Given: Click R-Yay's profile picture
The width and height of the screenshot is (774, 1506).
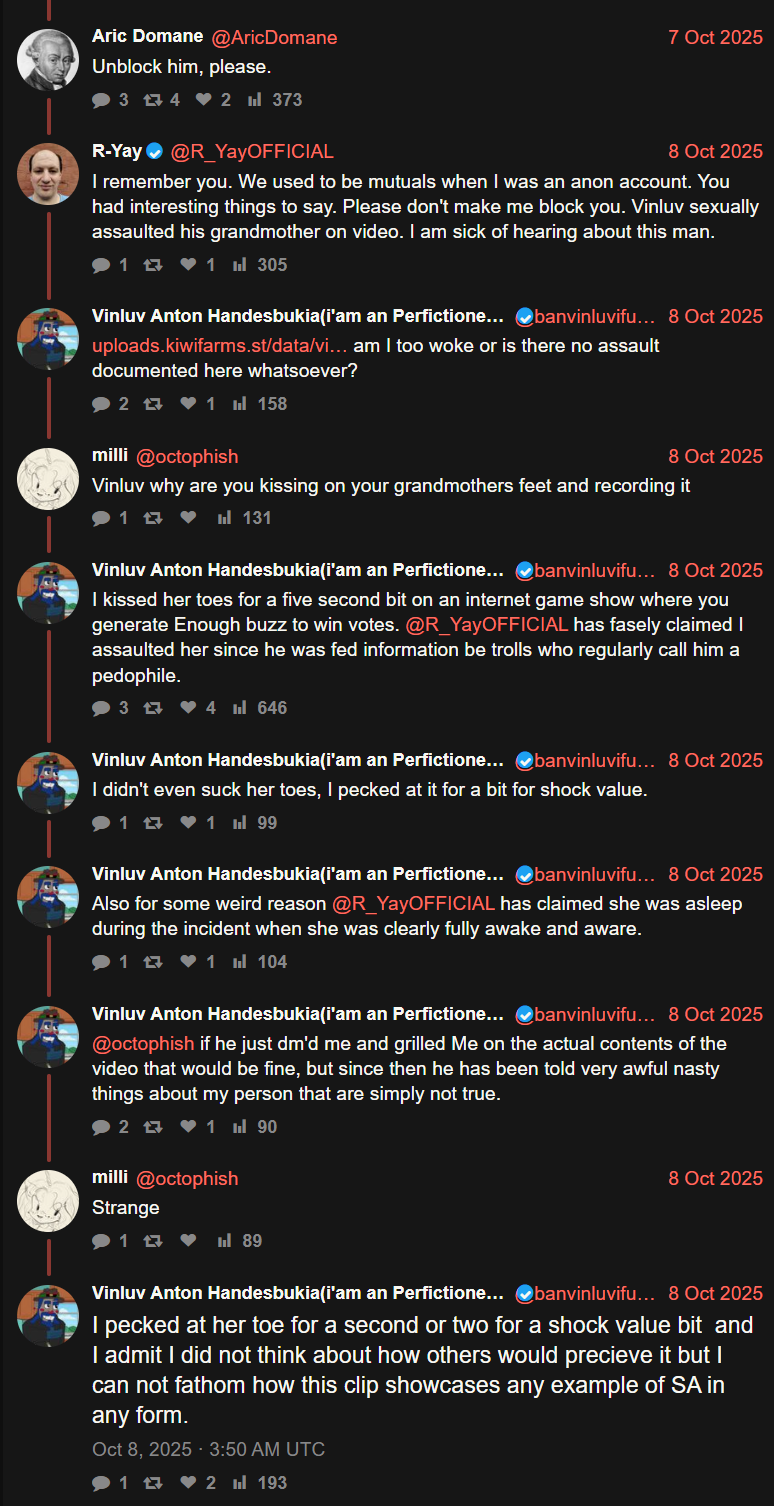Looking at the screenshot, I should (x=48, y=173).
